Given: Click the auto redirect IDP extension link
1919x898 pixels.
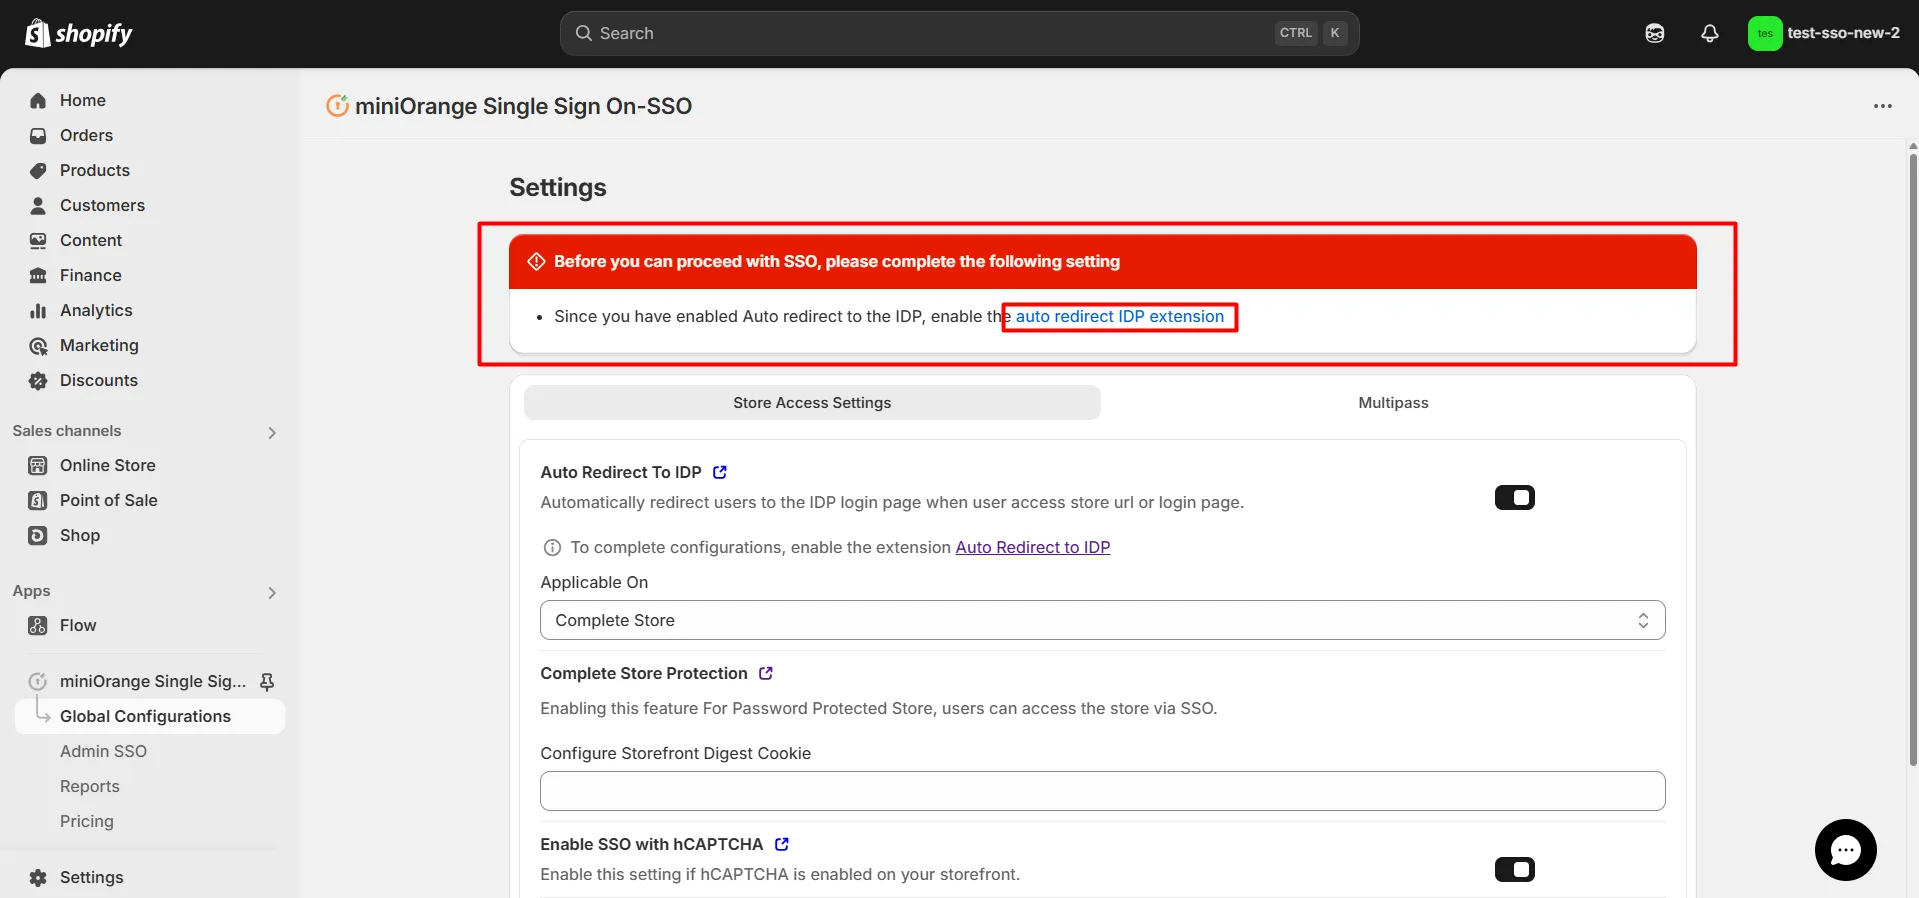Looking at the screenshot, I should pos(1119,316).
